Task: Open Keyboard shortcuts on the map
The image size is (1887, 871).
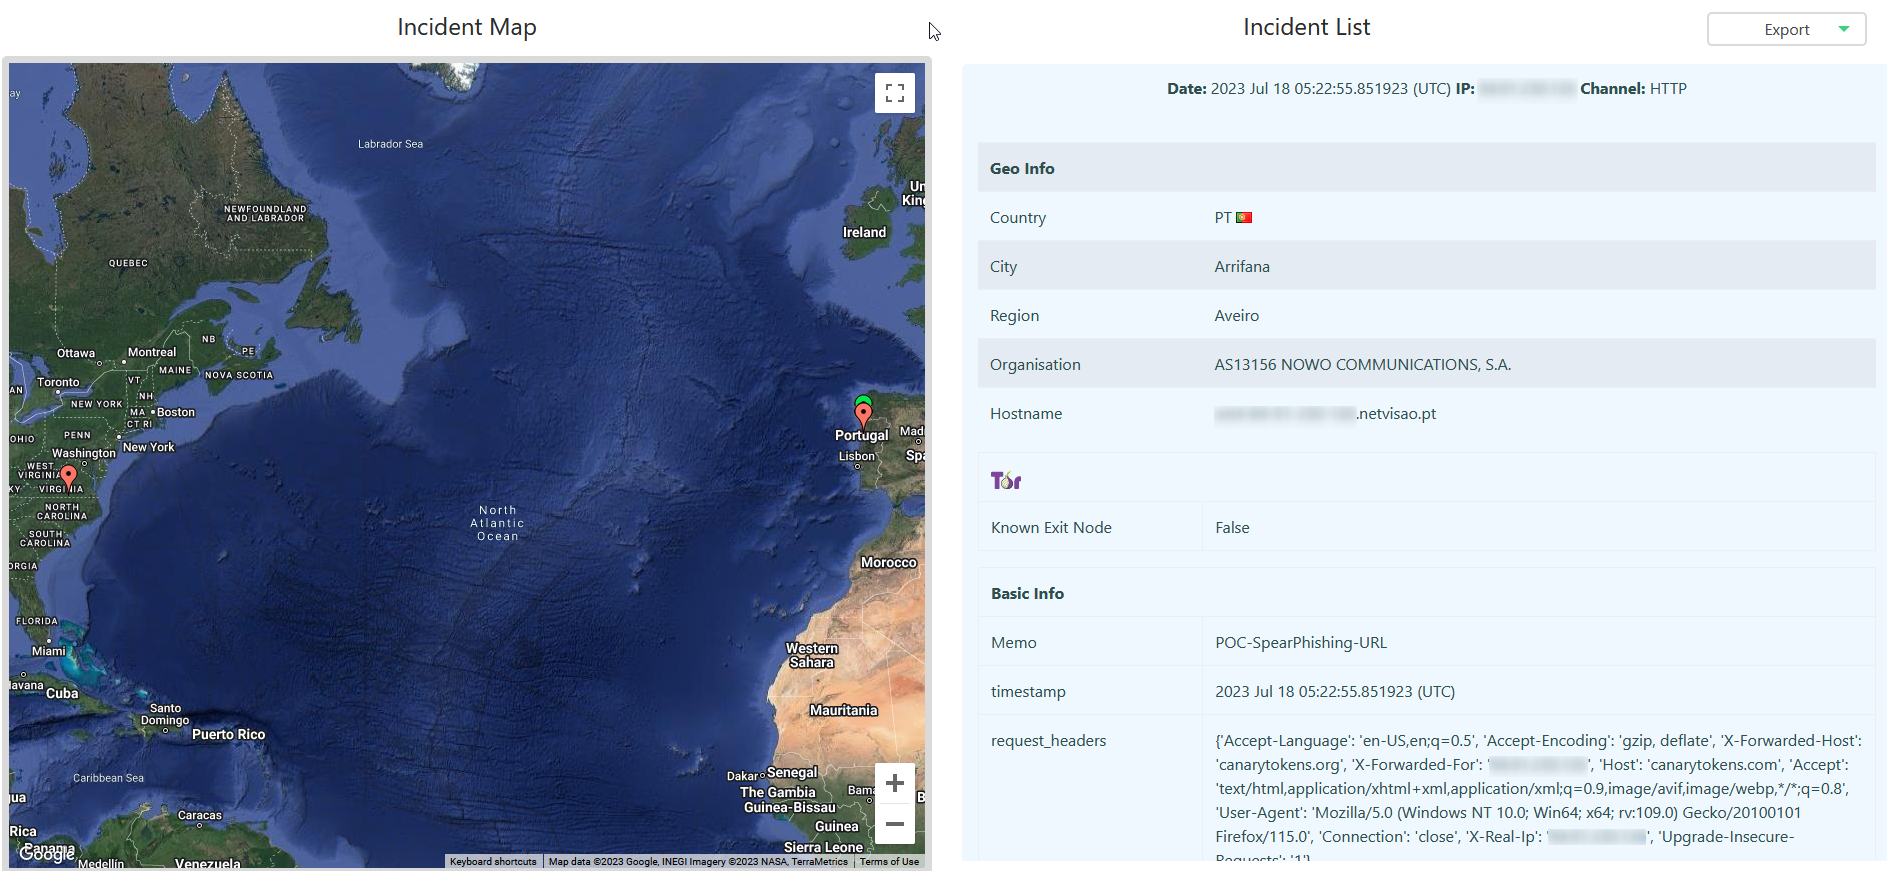Action: pos(493,862)
